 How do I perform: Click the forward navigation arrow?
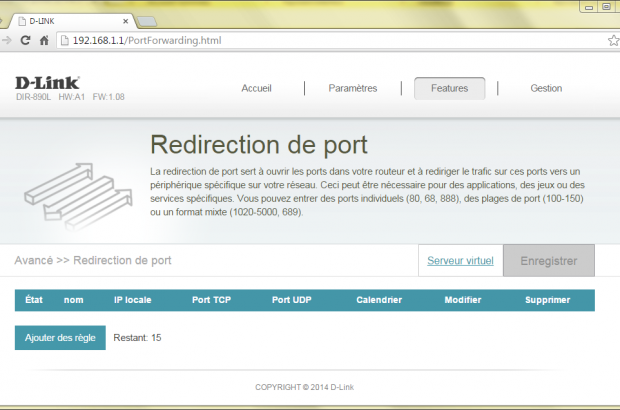[7, 41]
